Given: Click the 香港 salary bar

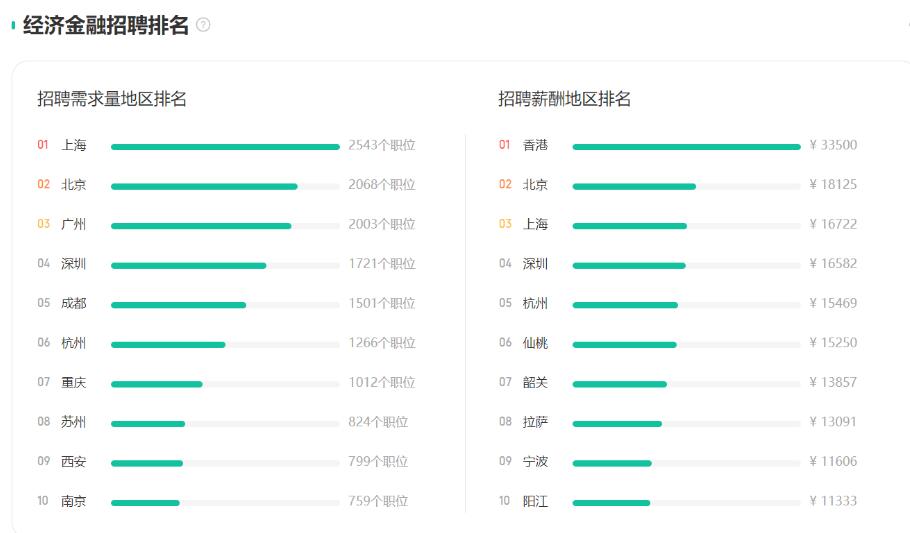Looking at the screenshot, I should pos(686,146).
